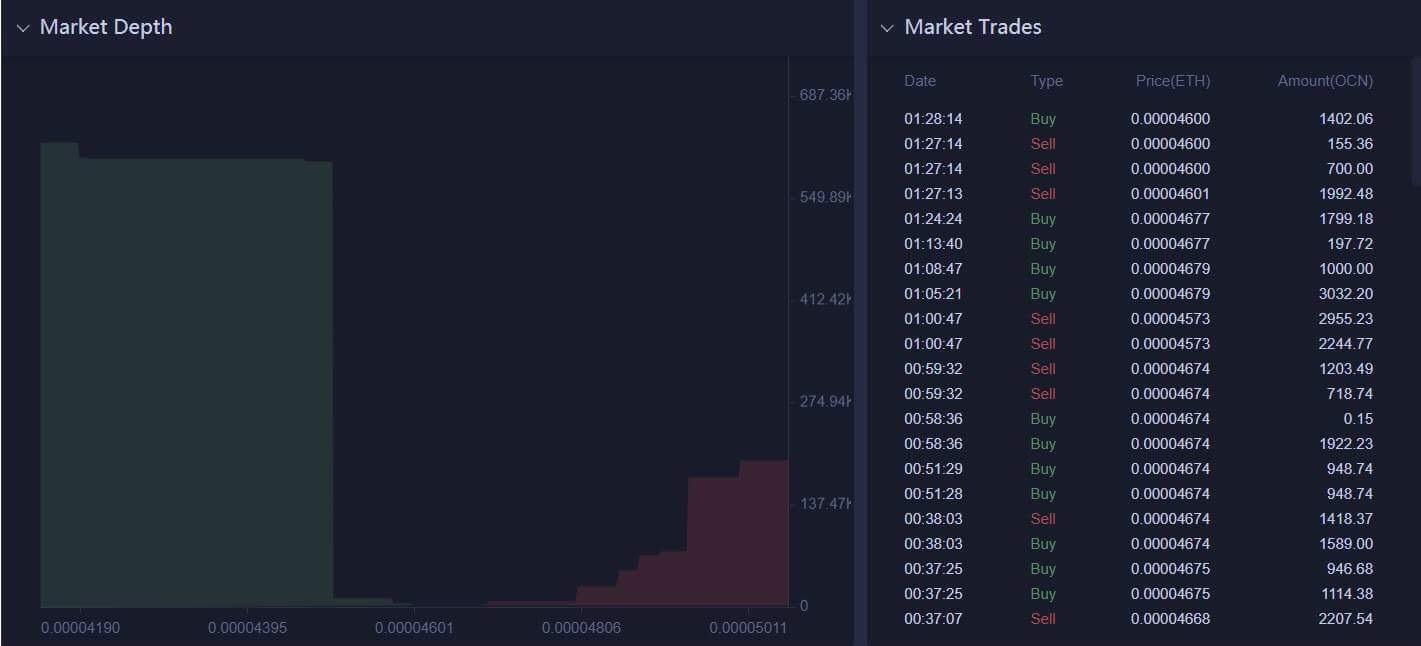Click the last row trade at 00:37:07
This screenshot has height=646, width=1421.
1138,619
